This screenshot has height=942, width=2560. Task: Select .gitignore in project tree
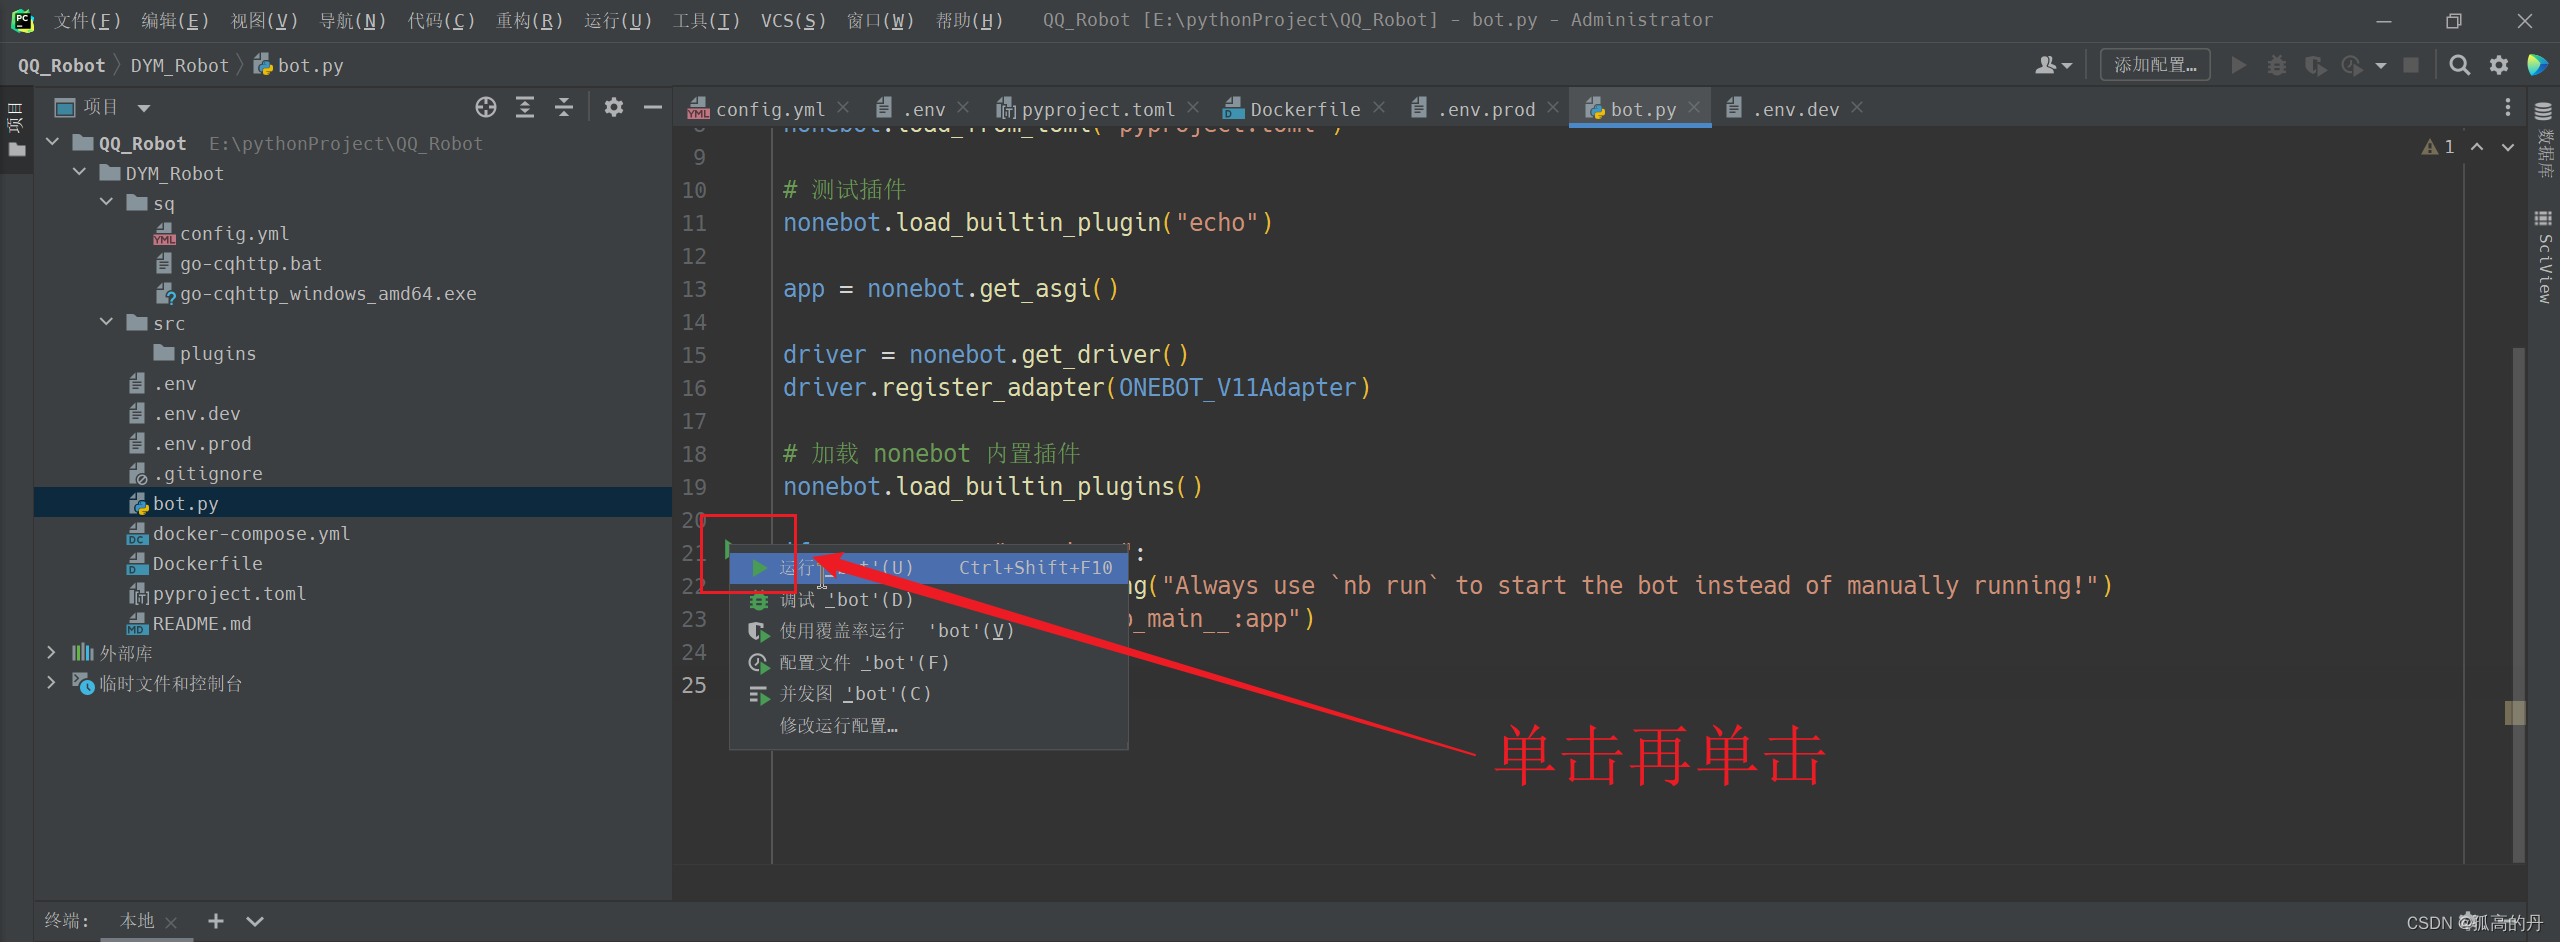click(208, 473)
